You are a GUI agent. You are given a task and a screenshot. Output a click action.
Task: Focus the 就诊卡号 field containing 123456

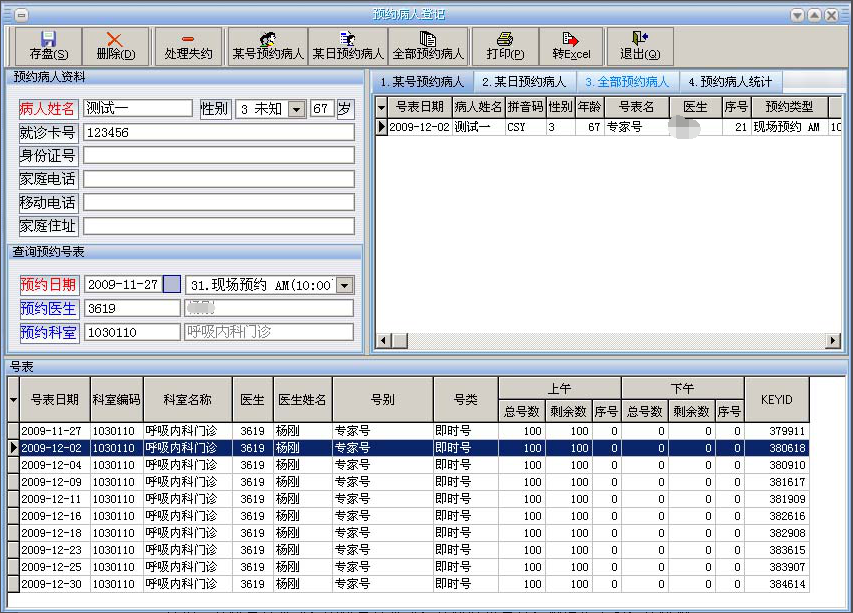[219, 132]
